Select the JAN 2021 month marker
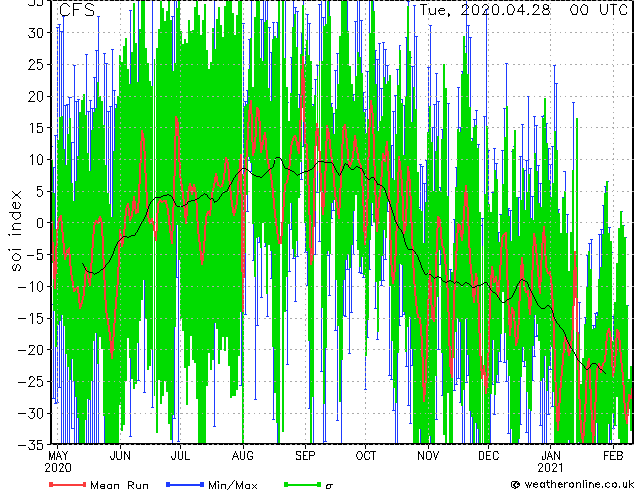Screen dimensions: 634x490 [551, 455]
